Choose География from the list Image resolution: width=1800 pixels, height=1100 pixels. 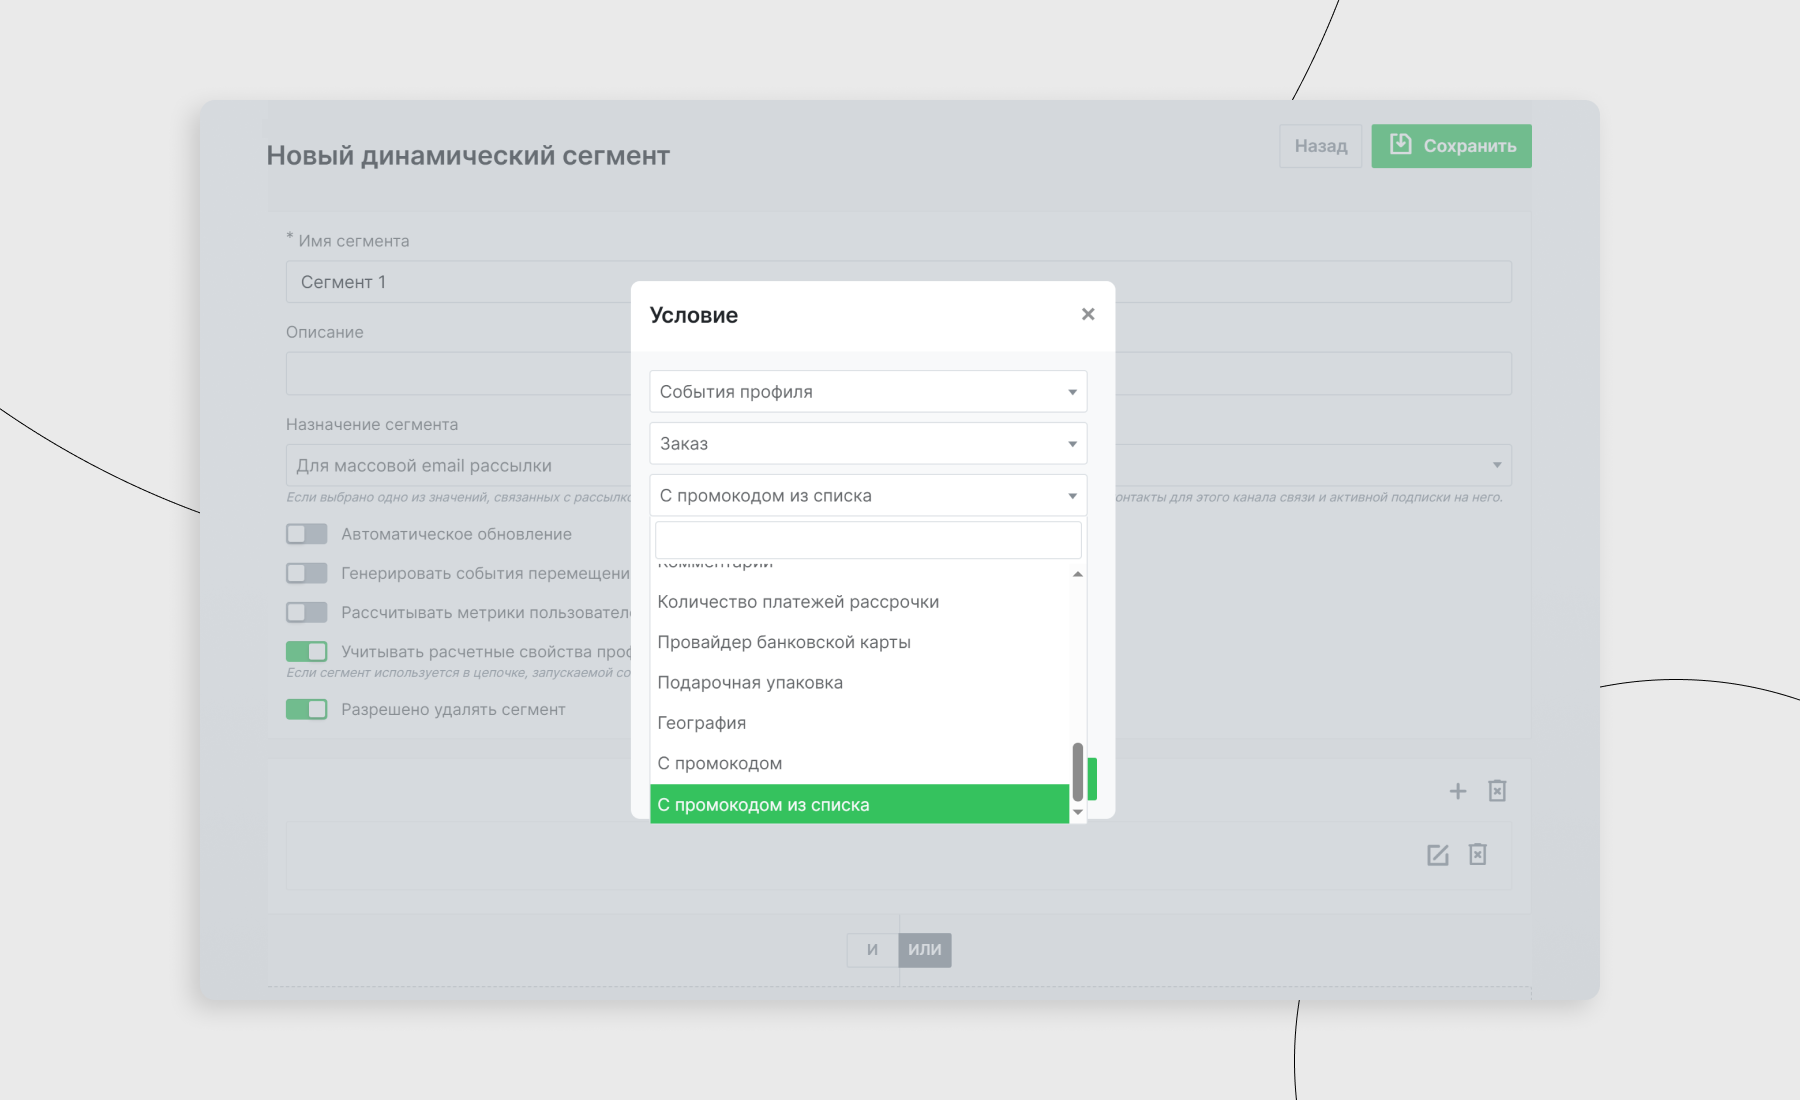point(702,723)
